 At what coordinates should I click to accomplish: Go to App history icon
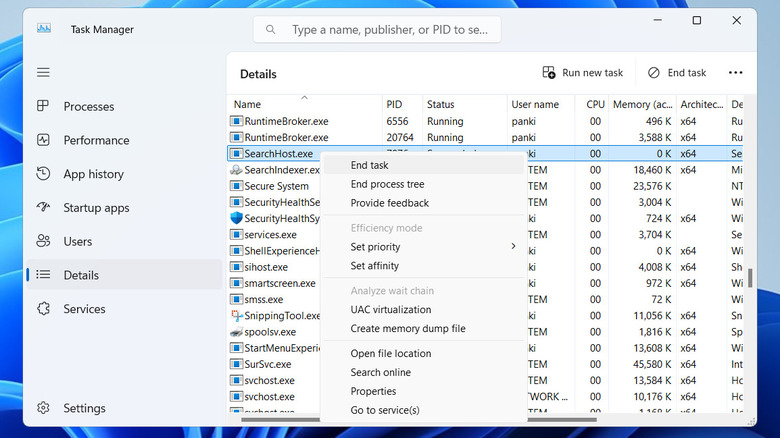coord(43,174)
